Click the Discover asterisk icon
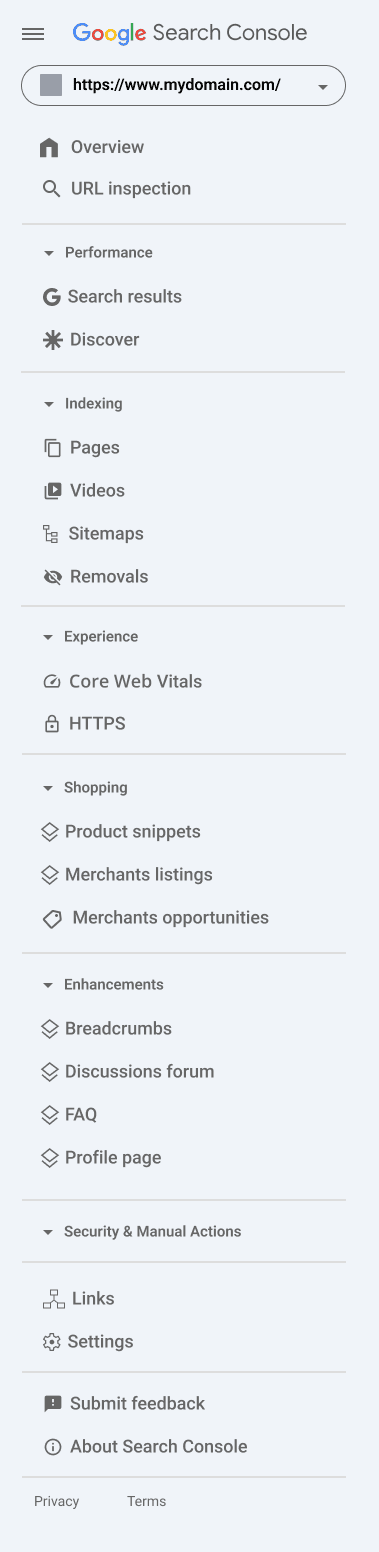This screenshot has width=379, height=1552. pos(52,340)
